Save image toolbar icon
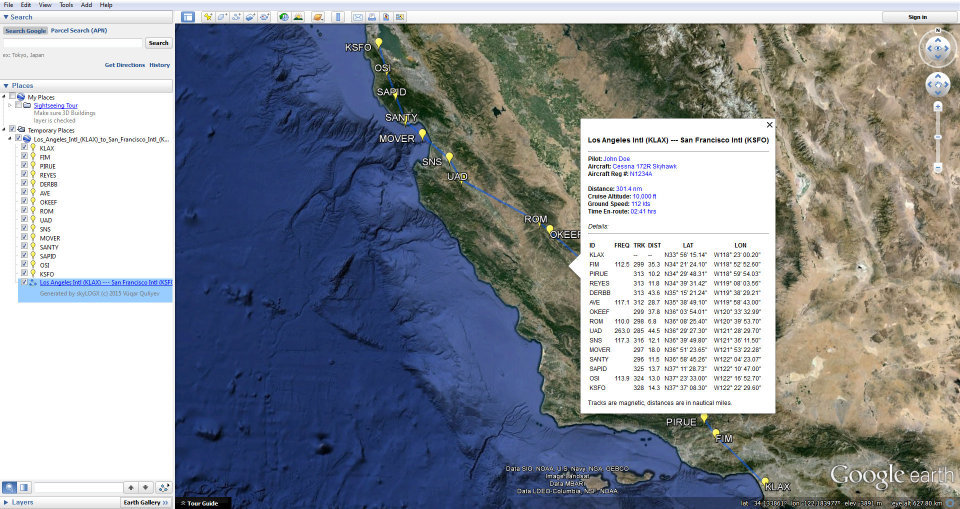960x509 pixels. point(386,17)
